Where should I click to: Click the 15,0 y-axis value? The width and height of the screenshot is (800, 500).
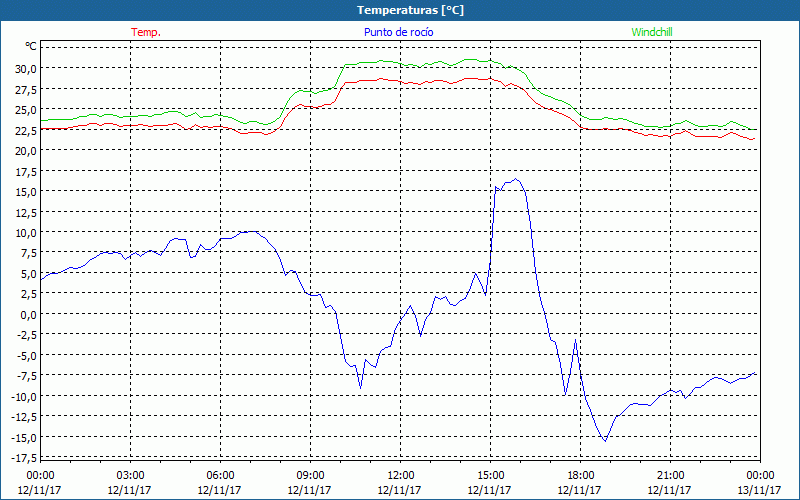25,192
